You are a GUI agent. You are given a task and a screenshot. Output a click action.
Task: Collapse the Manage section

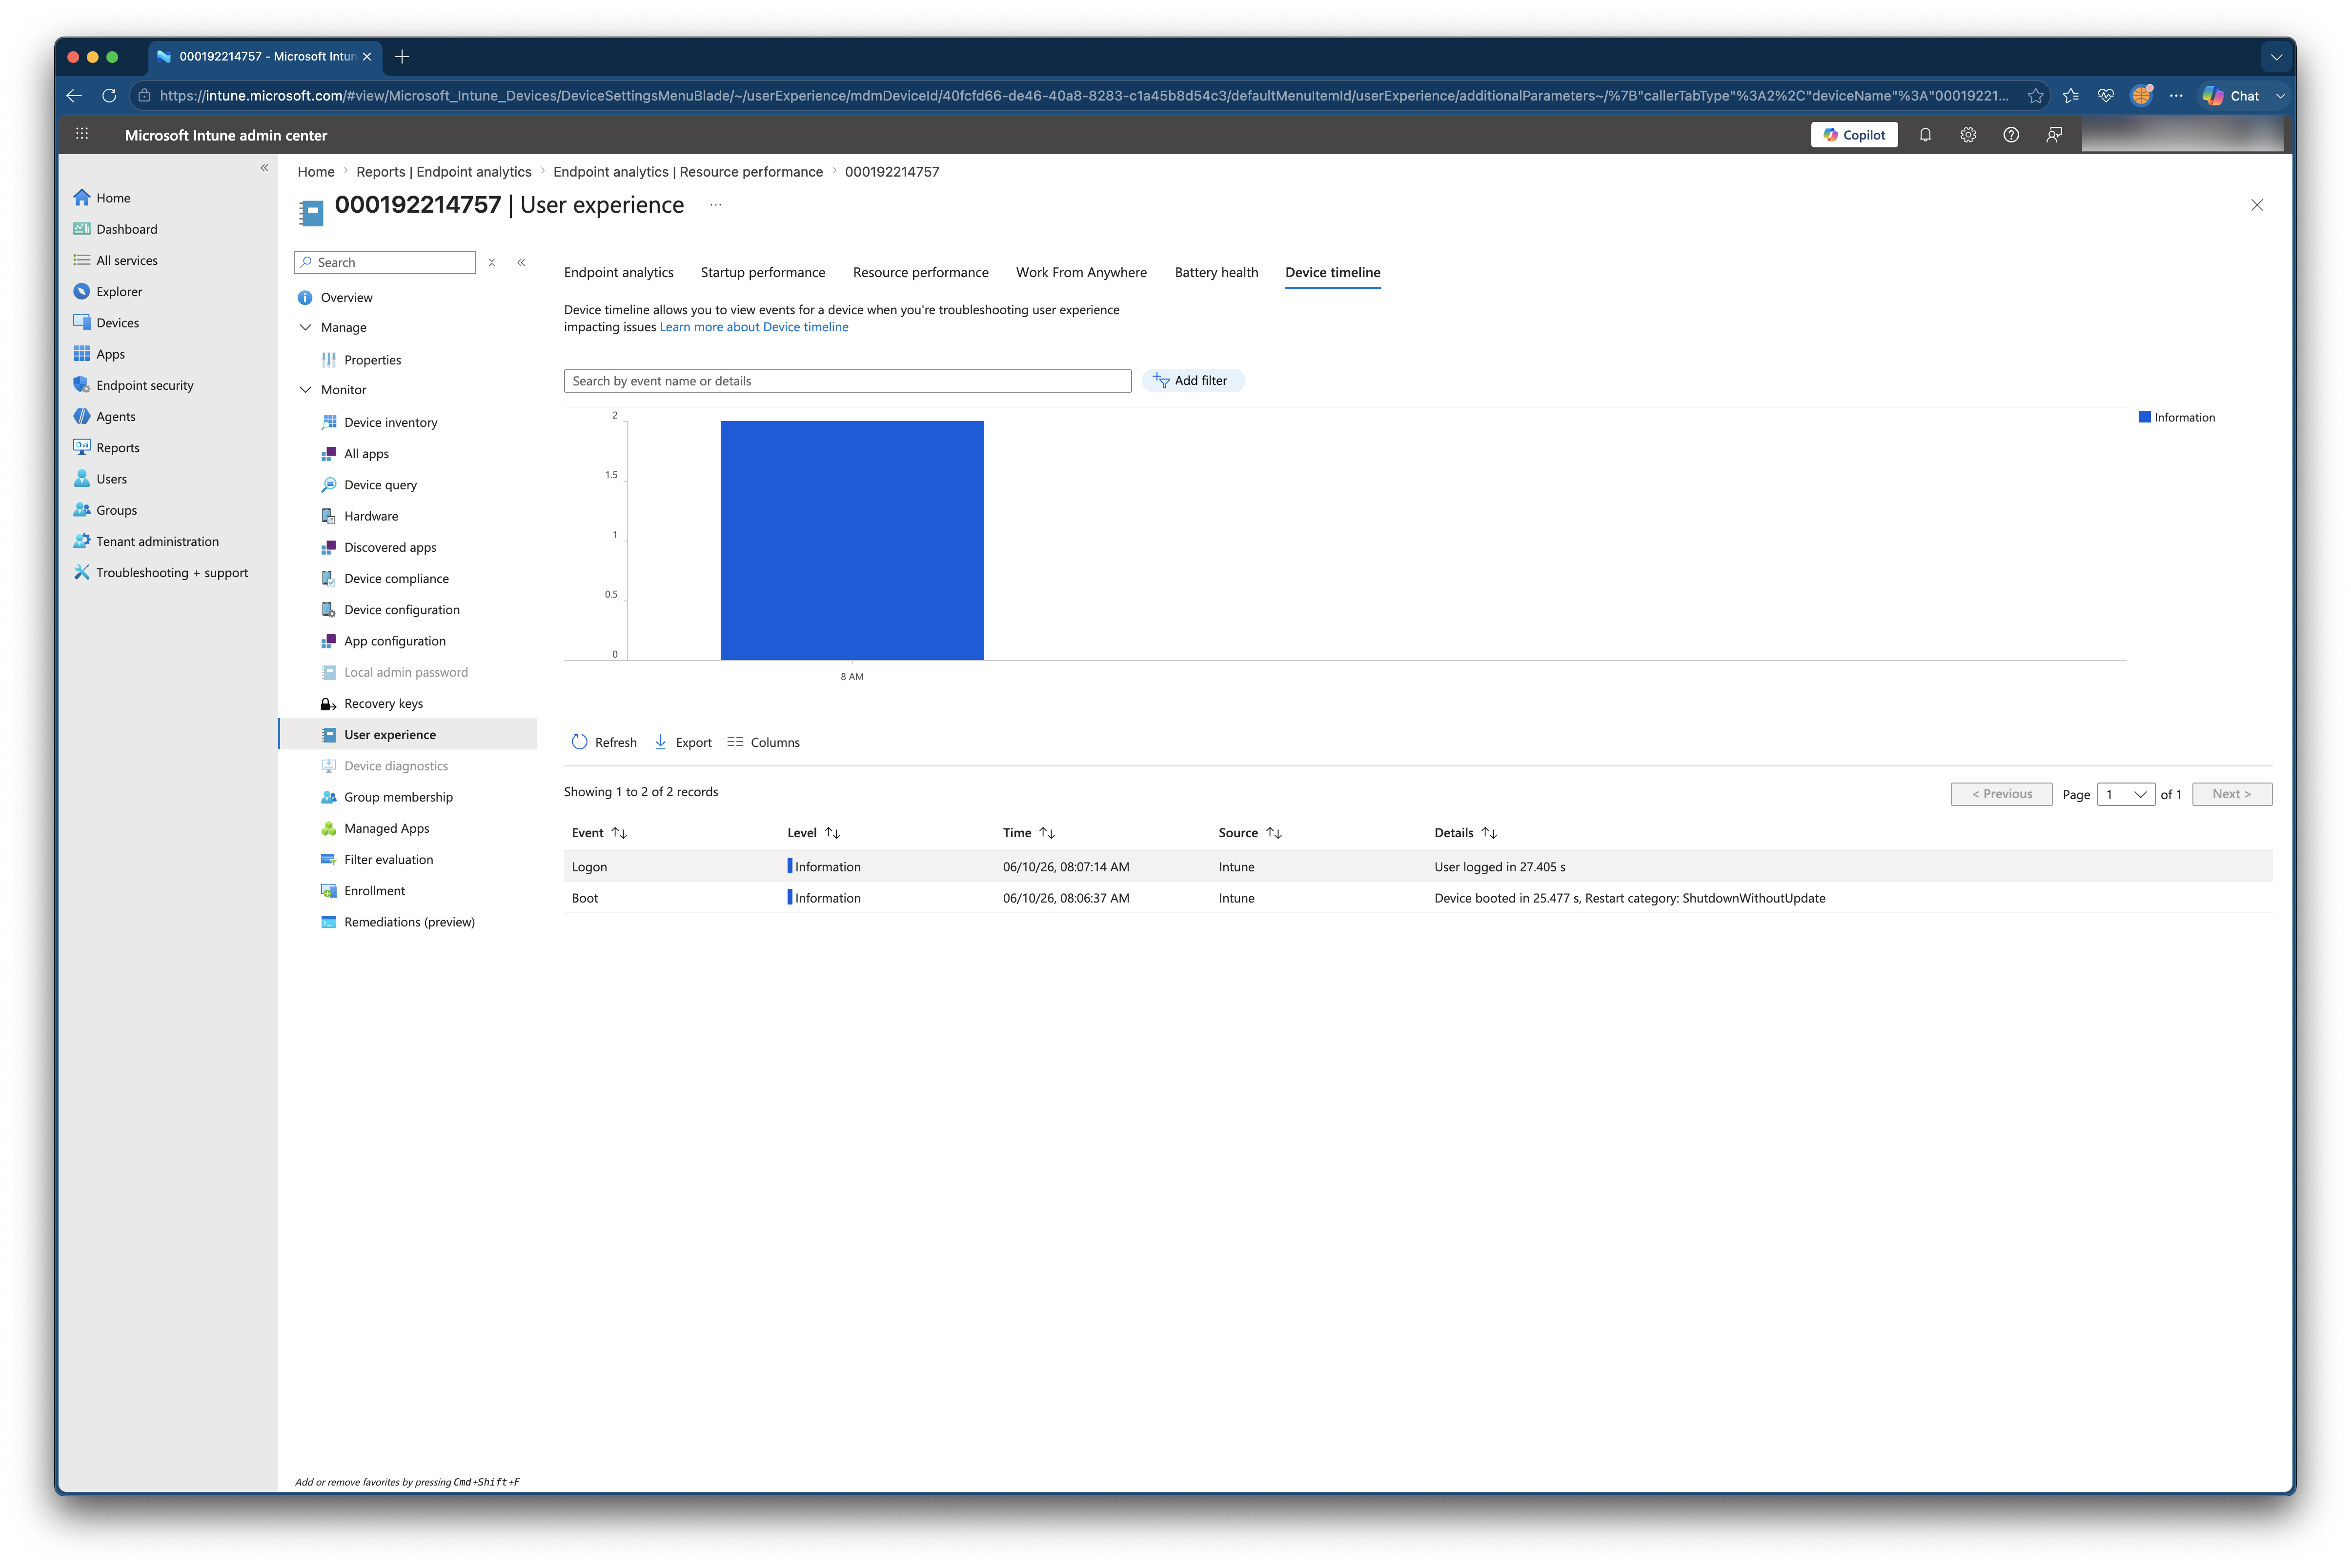tap(306, 327)
